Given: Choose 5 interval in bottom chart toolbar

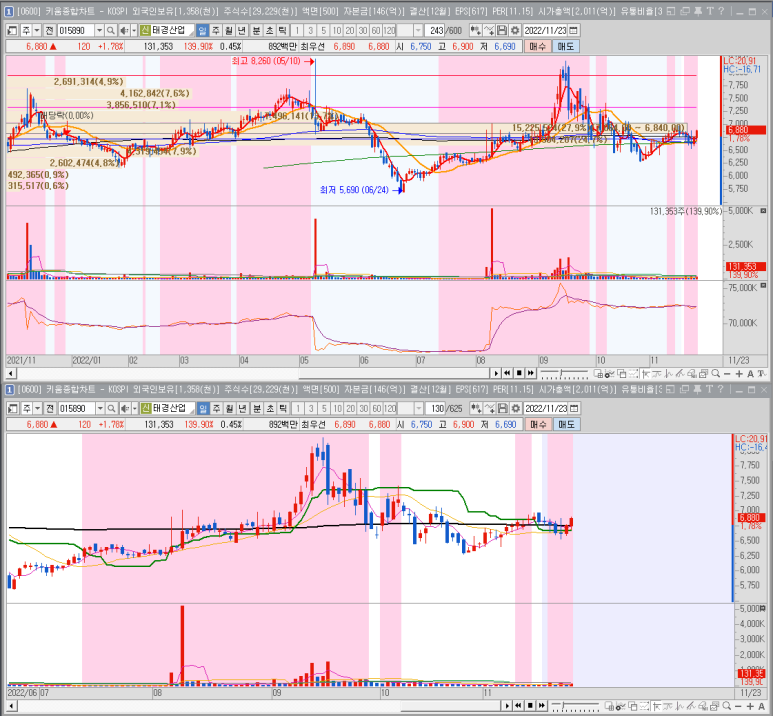Looking at the screenshot, I should coord(324,408).
